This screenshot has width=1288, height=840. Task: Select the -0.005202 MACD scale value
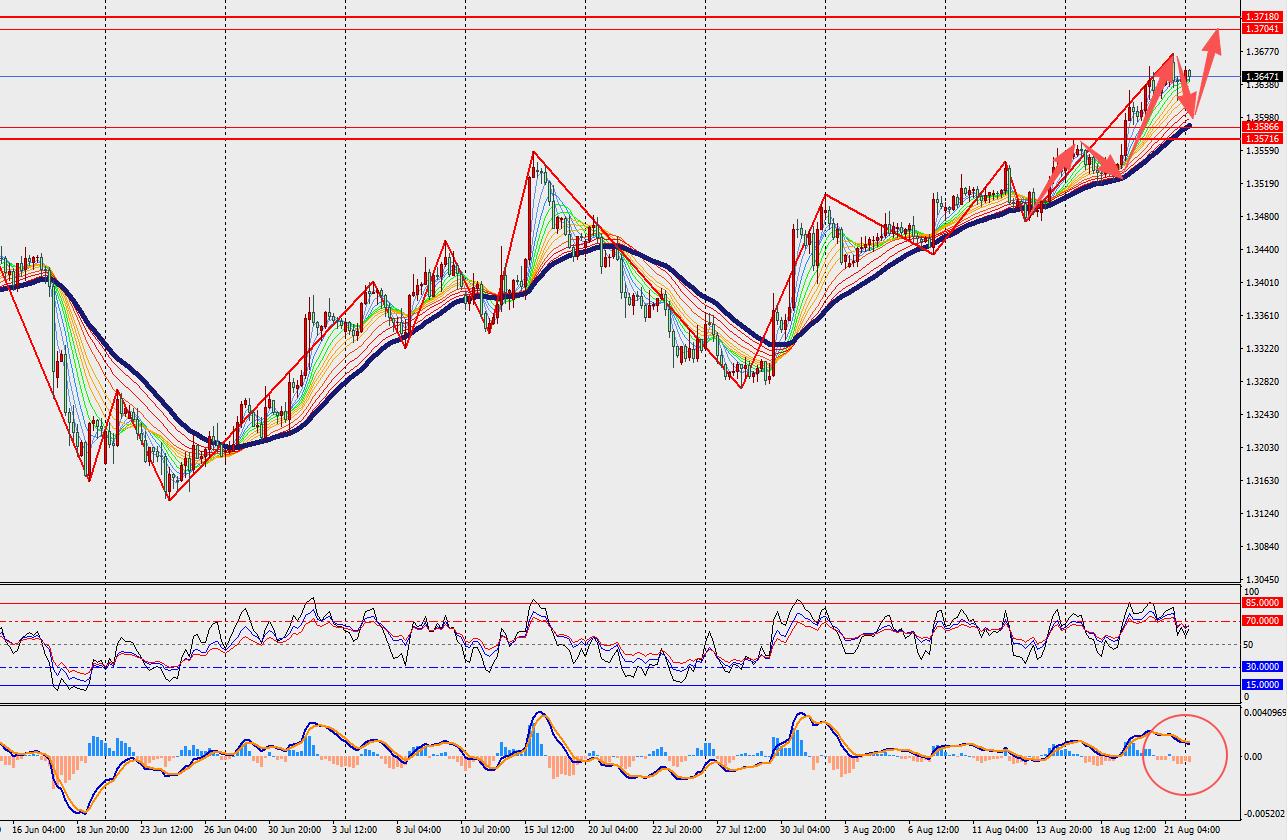click(1264, 814)
